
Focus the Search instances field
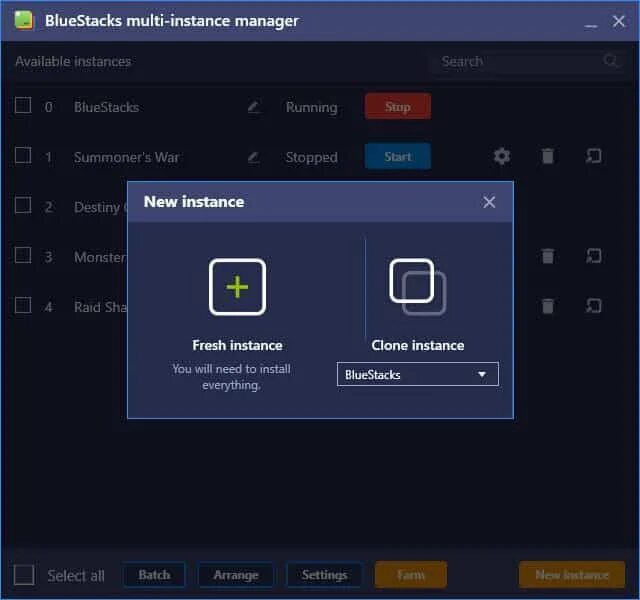pyautogui.click(x=527, y=61)
